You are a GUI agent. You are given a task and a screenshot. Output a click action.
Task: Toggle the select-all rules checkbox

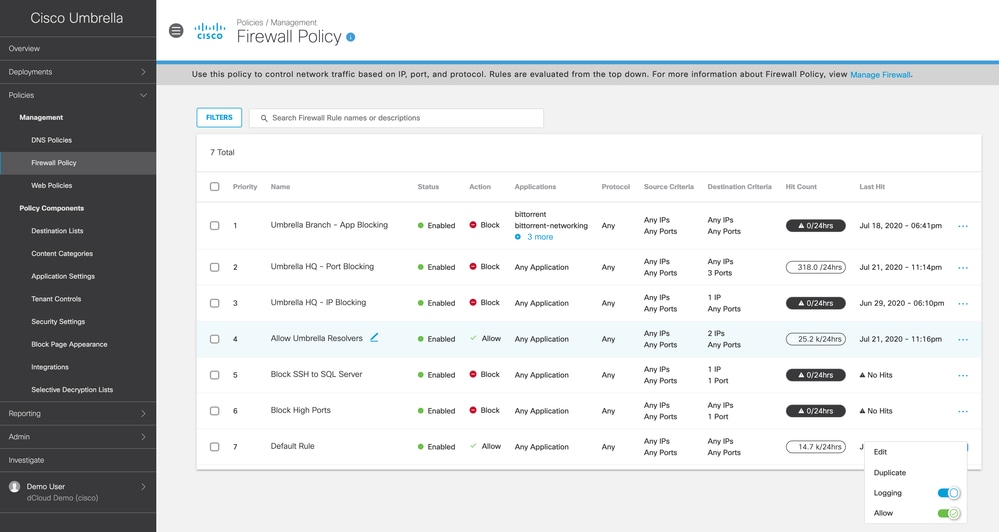[215, 187]
